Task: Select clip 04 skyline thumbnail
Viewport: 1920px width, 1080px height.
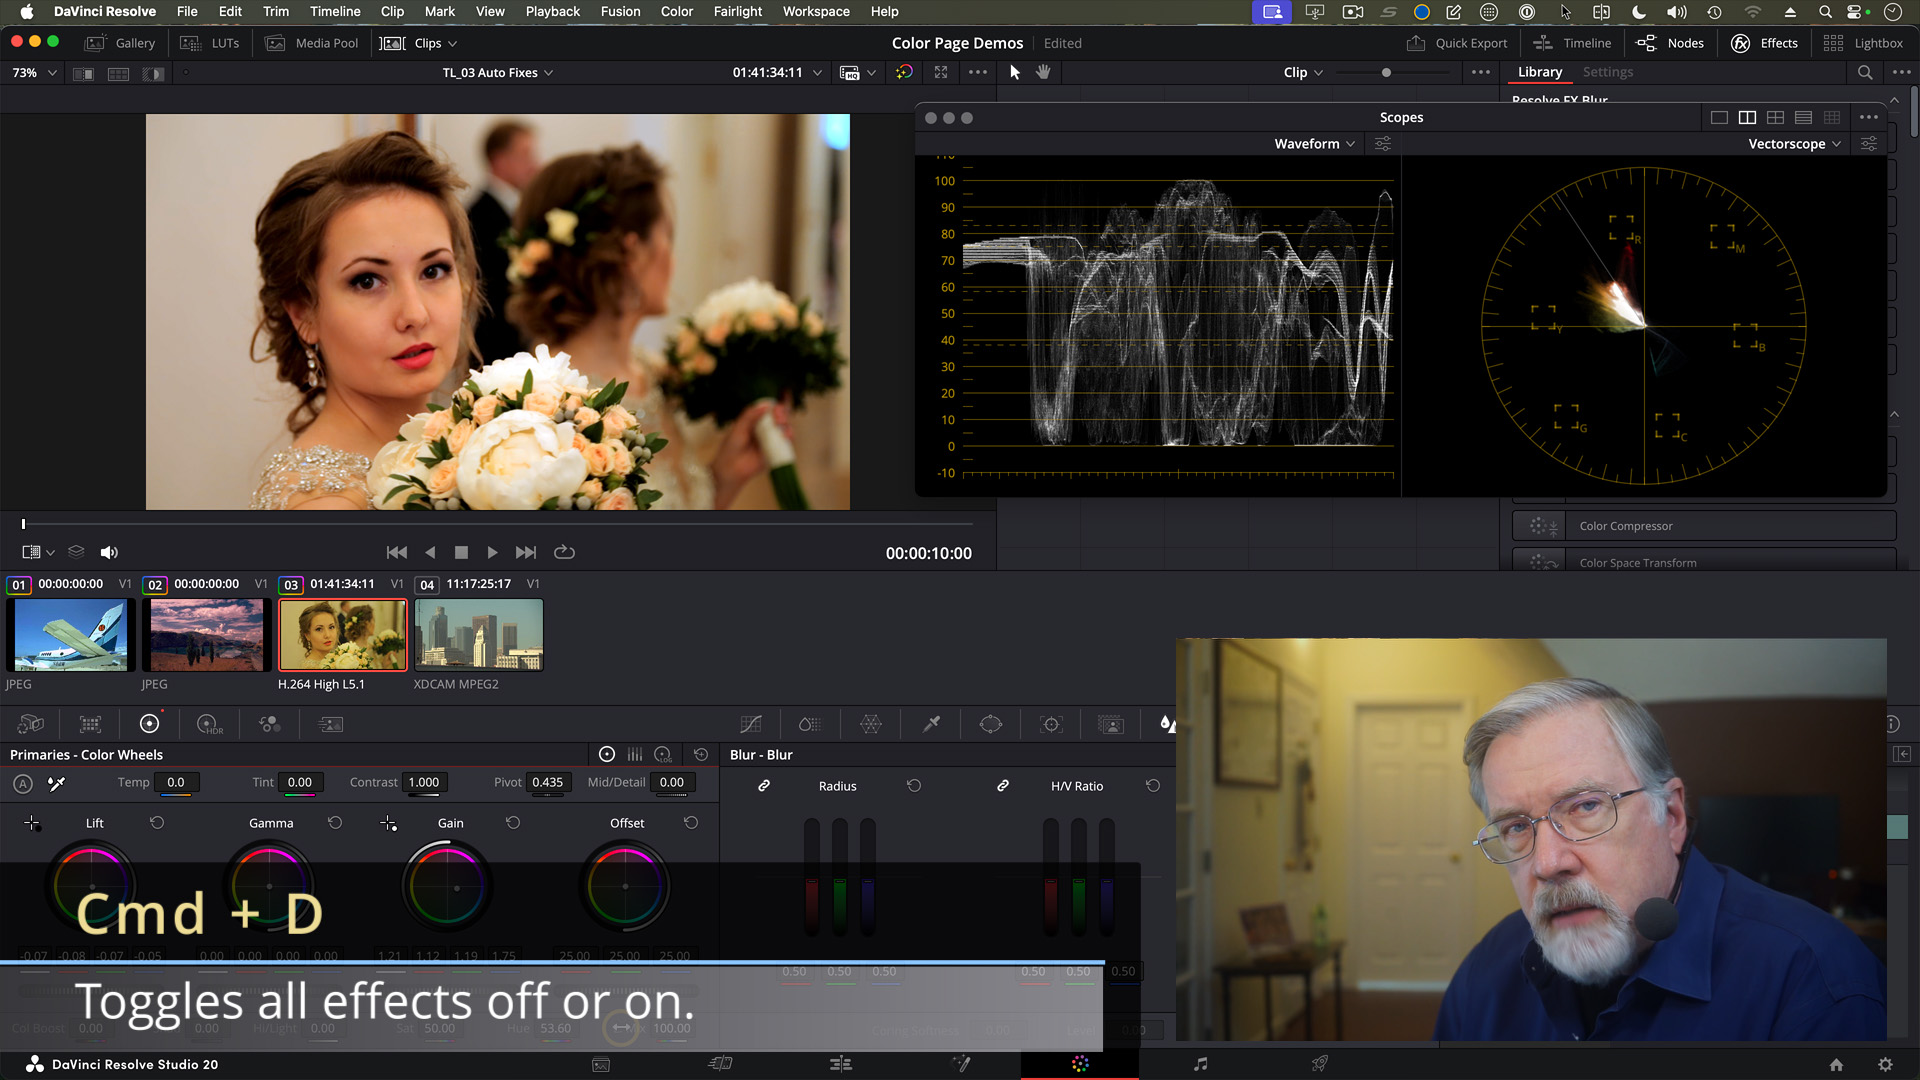Action: pyautogui.click(x=478, y=634)
